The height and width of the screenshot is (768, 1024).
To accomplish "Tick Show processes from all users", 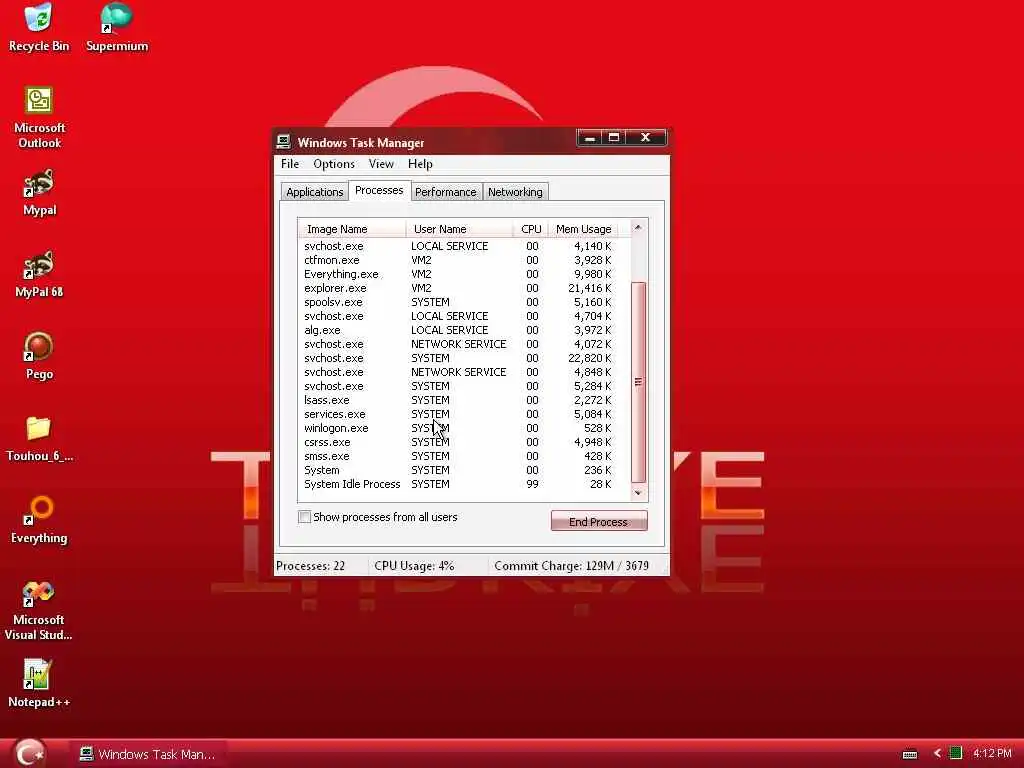I will pos(304,517).
